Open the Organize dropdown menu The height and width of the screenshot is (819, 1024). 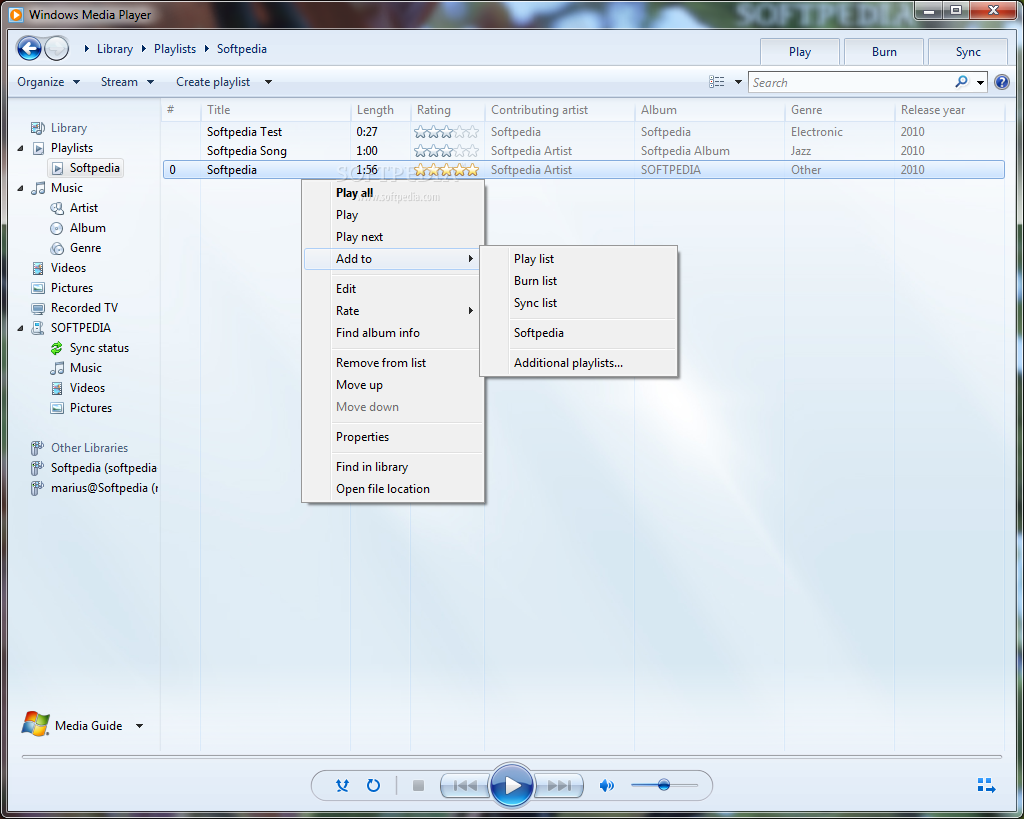[48, 82]
